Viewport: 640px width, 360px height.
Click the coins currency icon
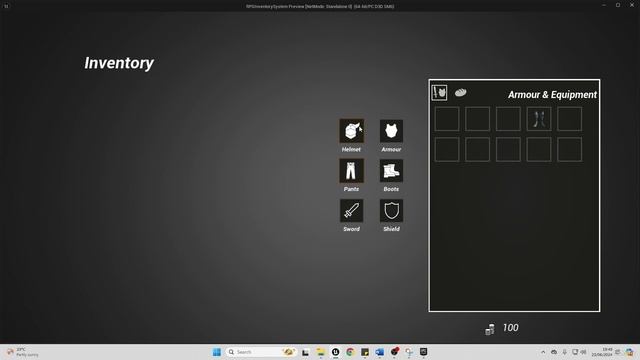pos(490,329)
